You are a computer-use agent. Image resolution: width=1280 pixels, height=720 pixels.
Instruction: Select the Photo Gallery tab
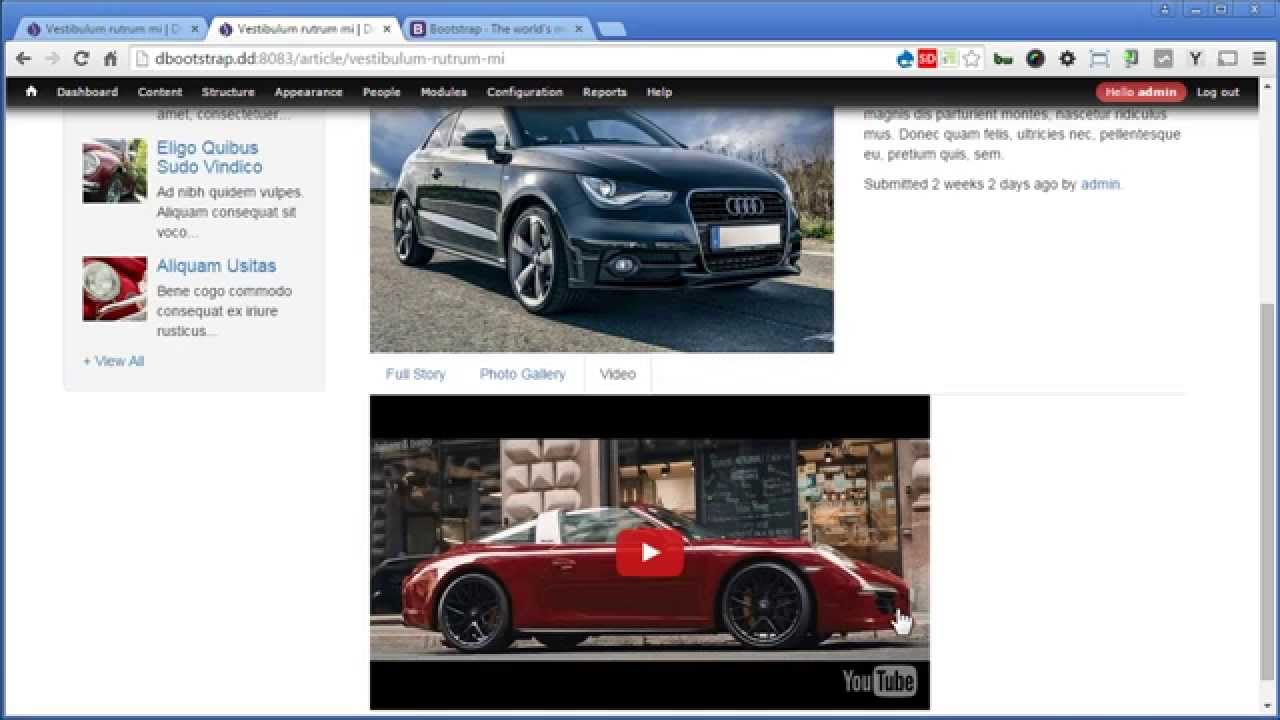522,374
